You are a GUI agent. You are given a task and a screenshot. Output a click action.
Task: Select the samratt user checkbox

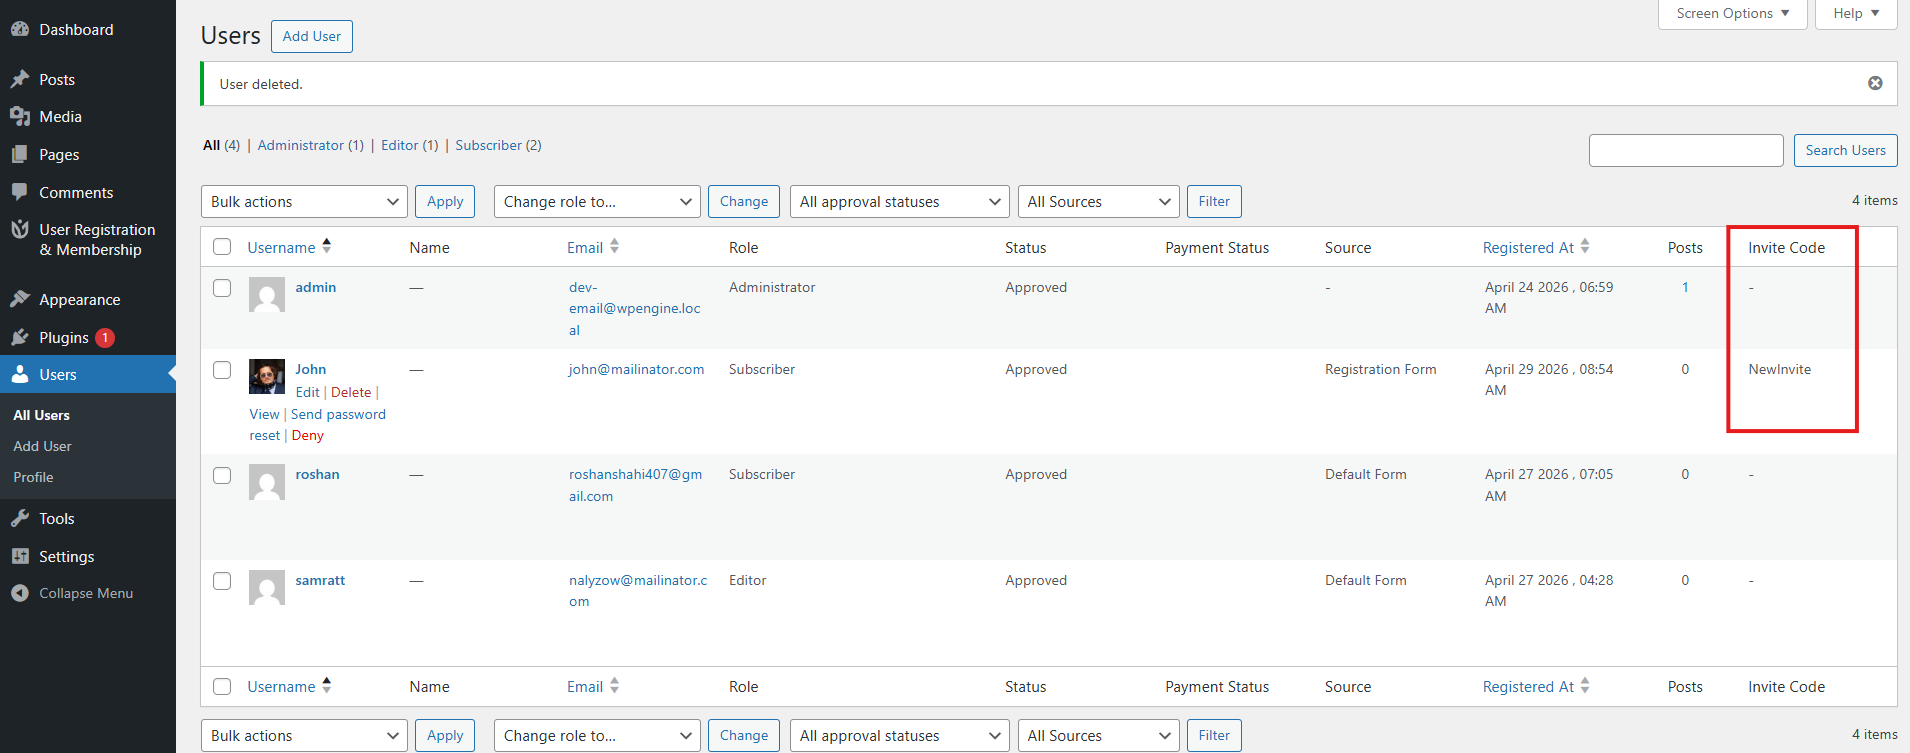click(x=222, y=581)
